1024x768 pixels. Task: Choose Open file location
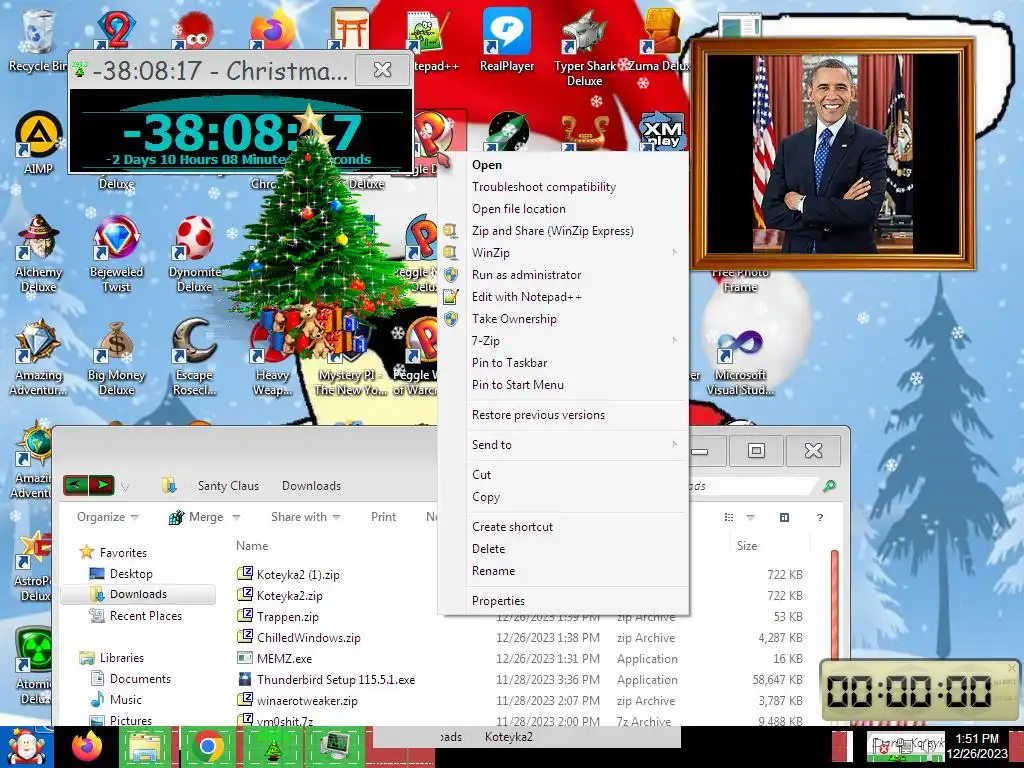[564, 209]
